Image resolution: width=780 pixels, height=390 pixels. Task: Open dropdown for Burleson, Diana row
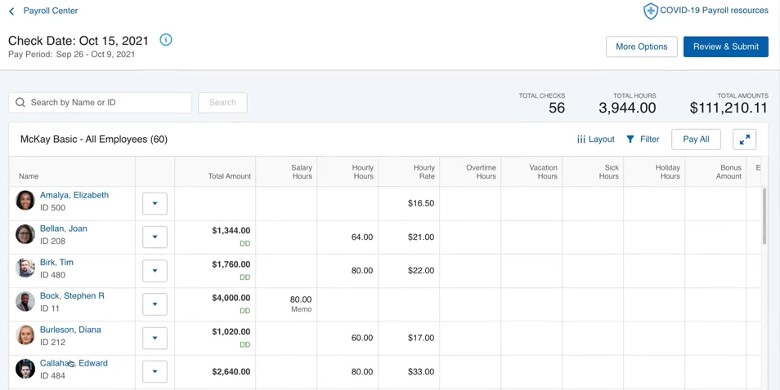155,338
